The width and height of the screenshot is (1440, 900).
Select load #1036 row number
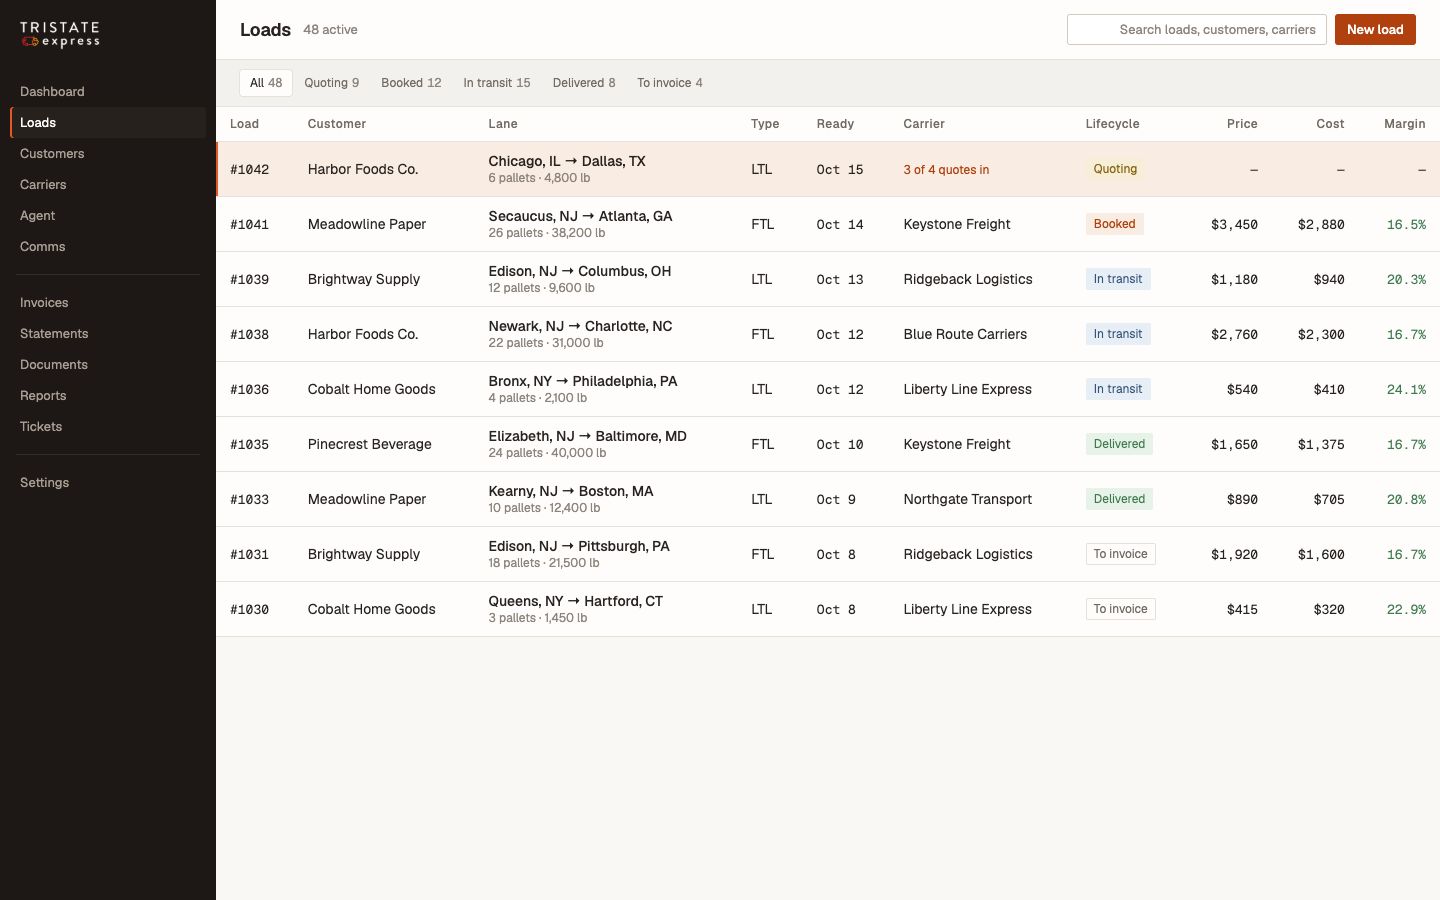(250, 390)
